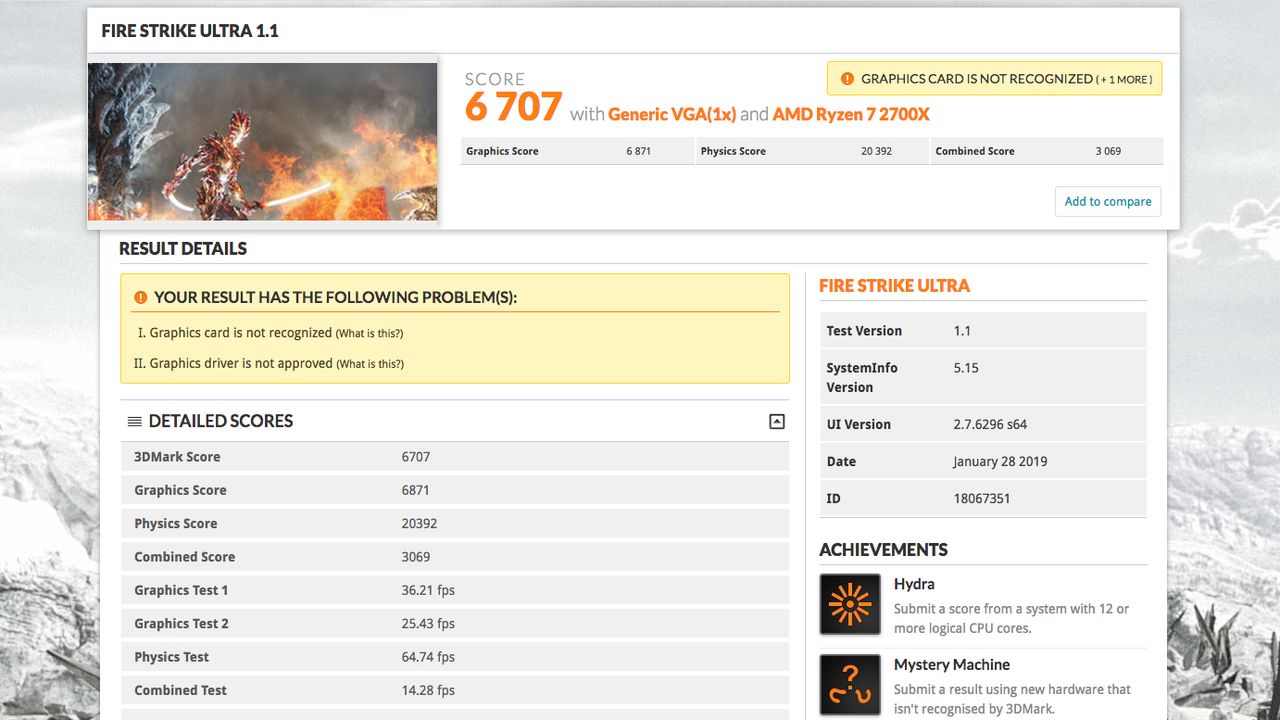Screen dimensions: 1280x720
Task: Click the warning icon beside 'Your result has the following problem(s)'
Action: pos(141,297)
